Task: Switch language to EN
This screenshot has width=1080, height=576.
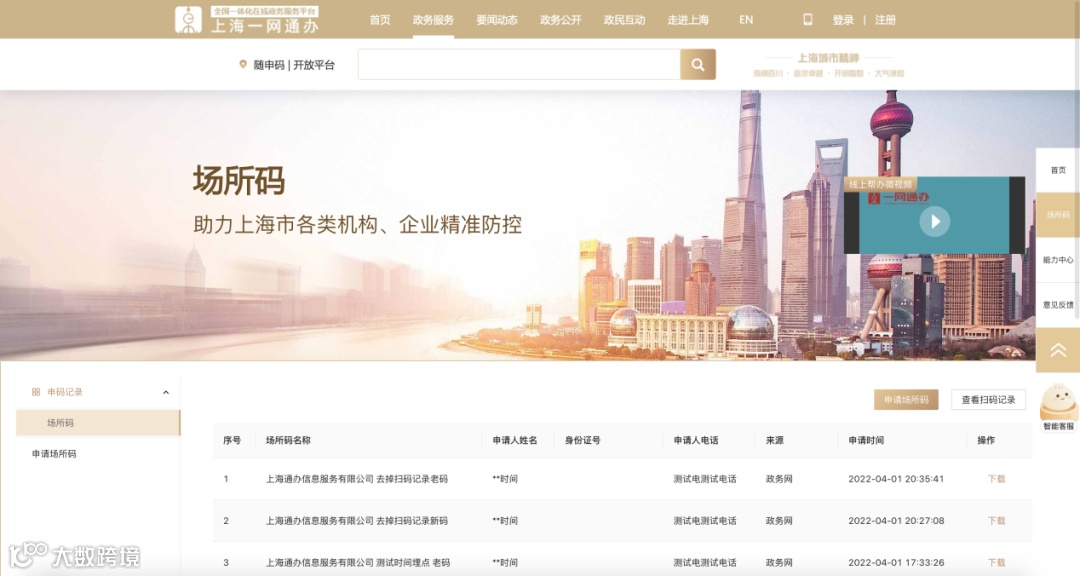Action: pos(746,20)
